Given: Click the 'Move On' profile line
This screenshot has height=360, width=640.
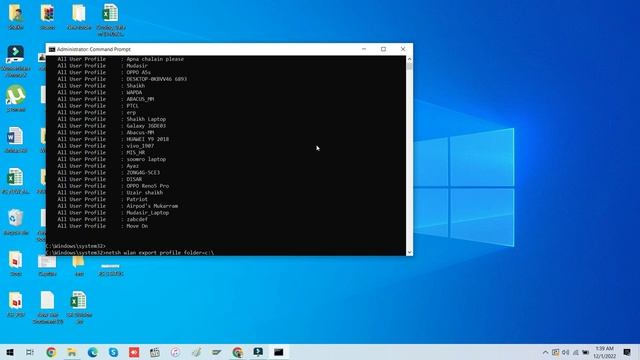Looking at the screenshot, I should 102,226.
